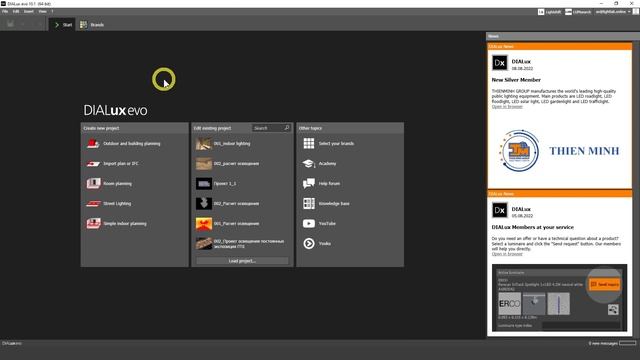This screenshot has width=640, height=360.
Task: Open the Insert menu
Action: 29,11
